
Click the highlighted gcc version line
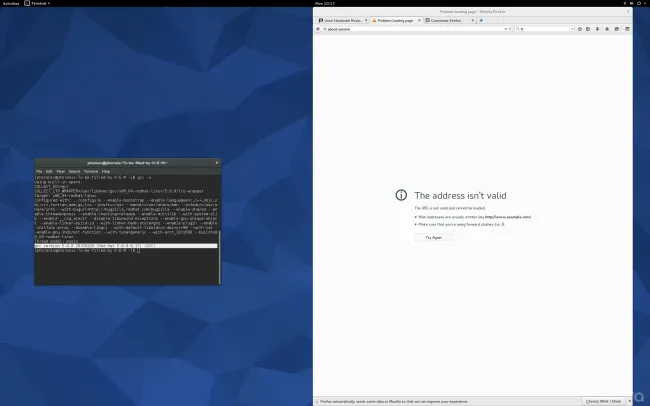click(126, 246)
